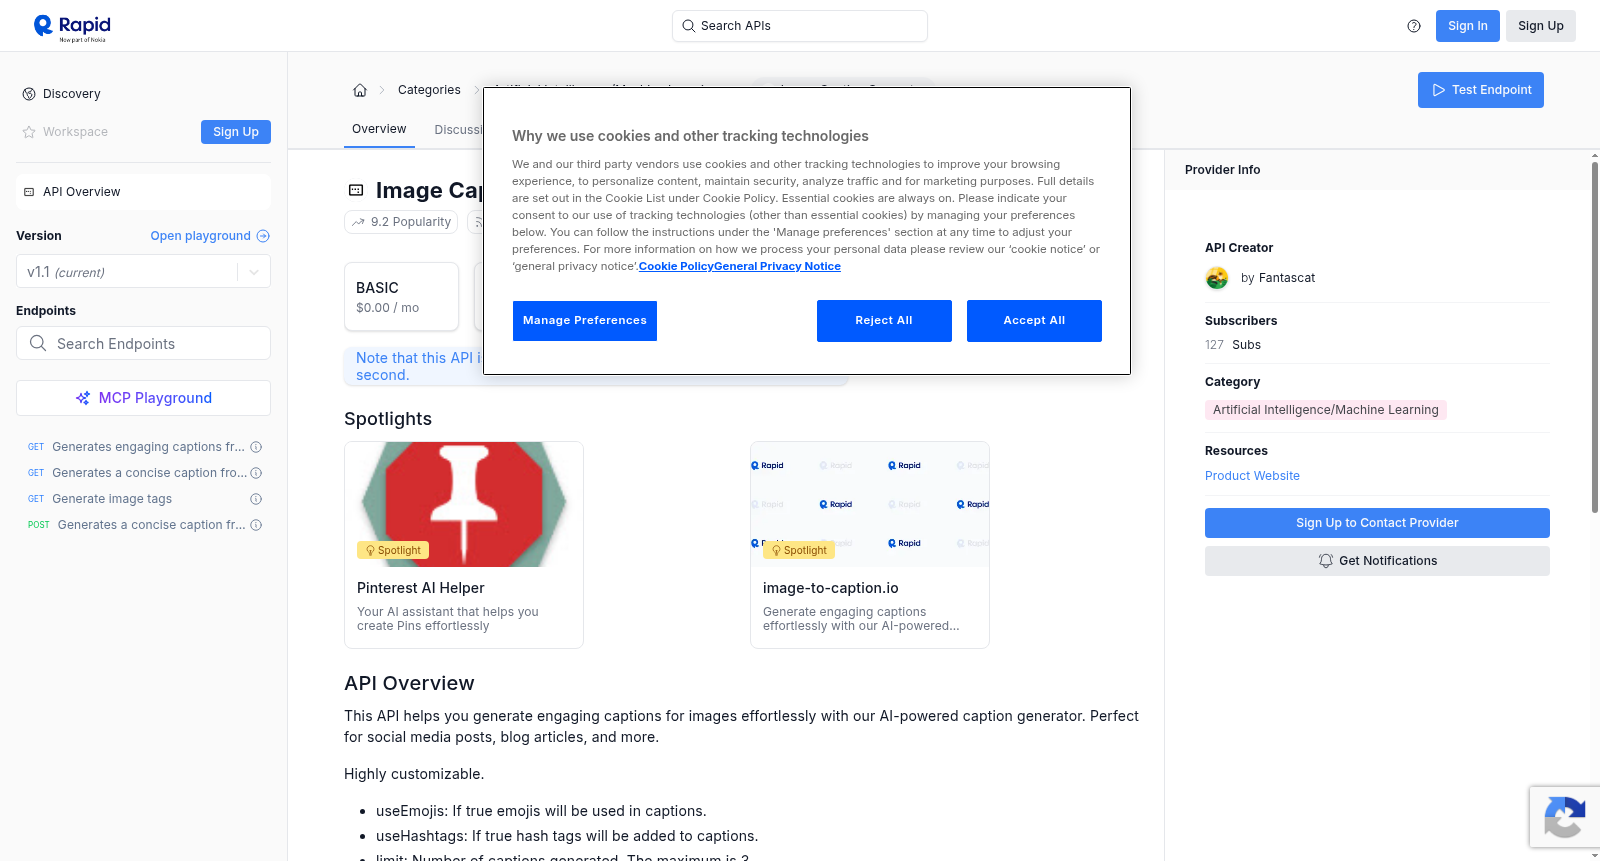Click Test Endpoint button
Viewport: 1600px width, 861px height.
click(x=1480, y=90)
